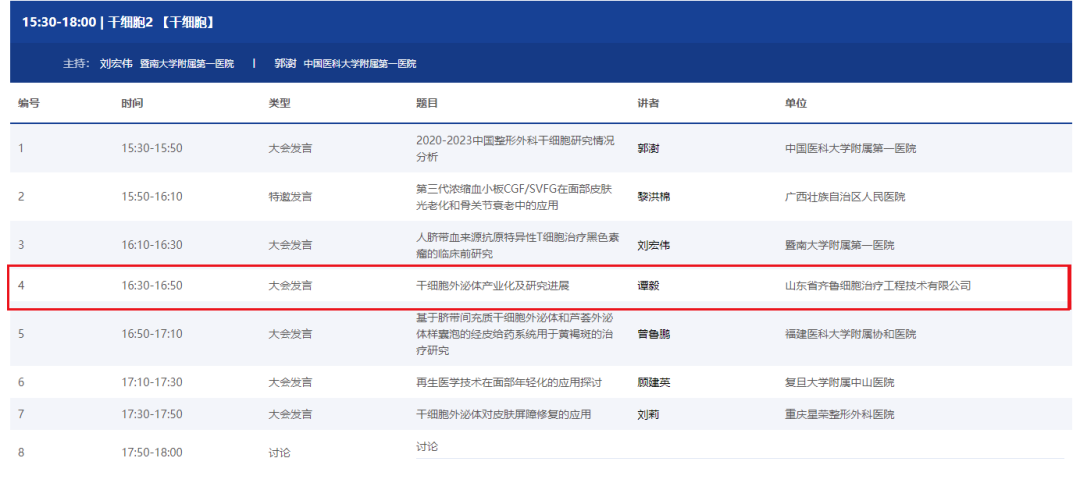1080x497 pixels.
Task: Click 山东省齐鲁细胞治疗工程技术有限公司 organization
Action: coord(878,286)
